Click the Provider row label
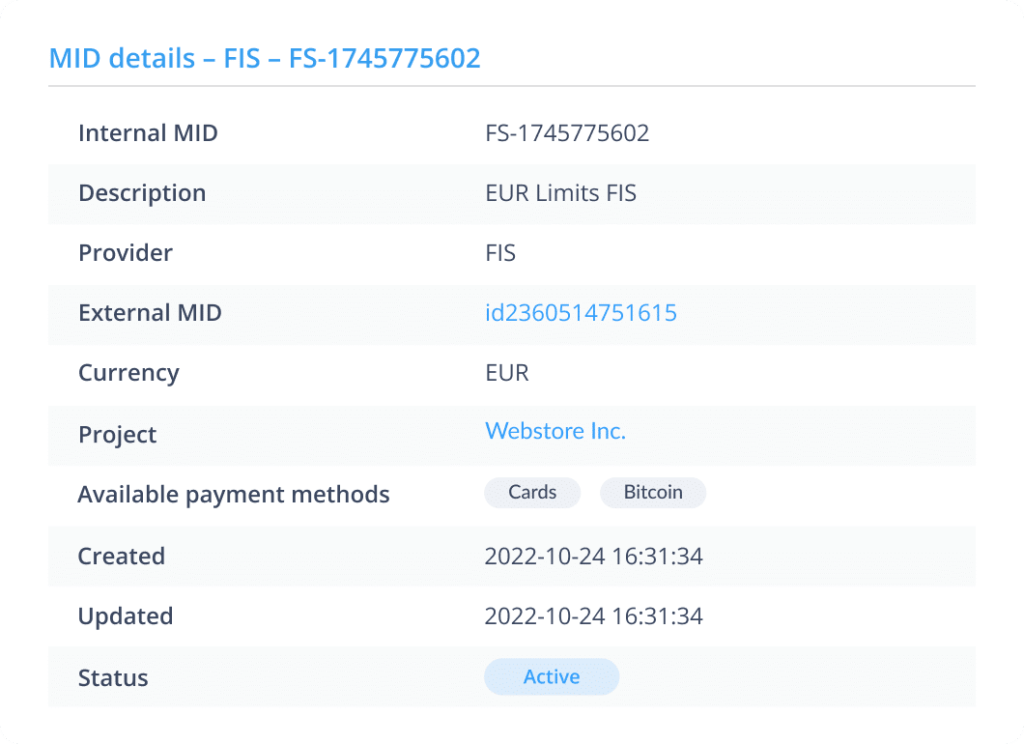 [x=125, y=253]
